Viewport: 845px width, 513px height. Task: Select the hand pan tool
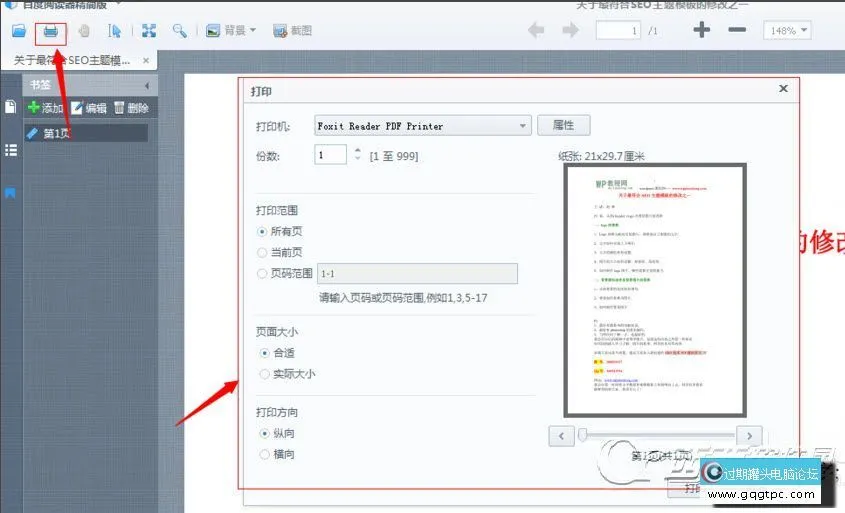[84, 31]
